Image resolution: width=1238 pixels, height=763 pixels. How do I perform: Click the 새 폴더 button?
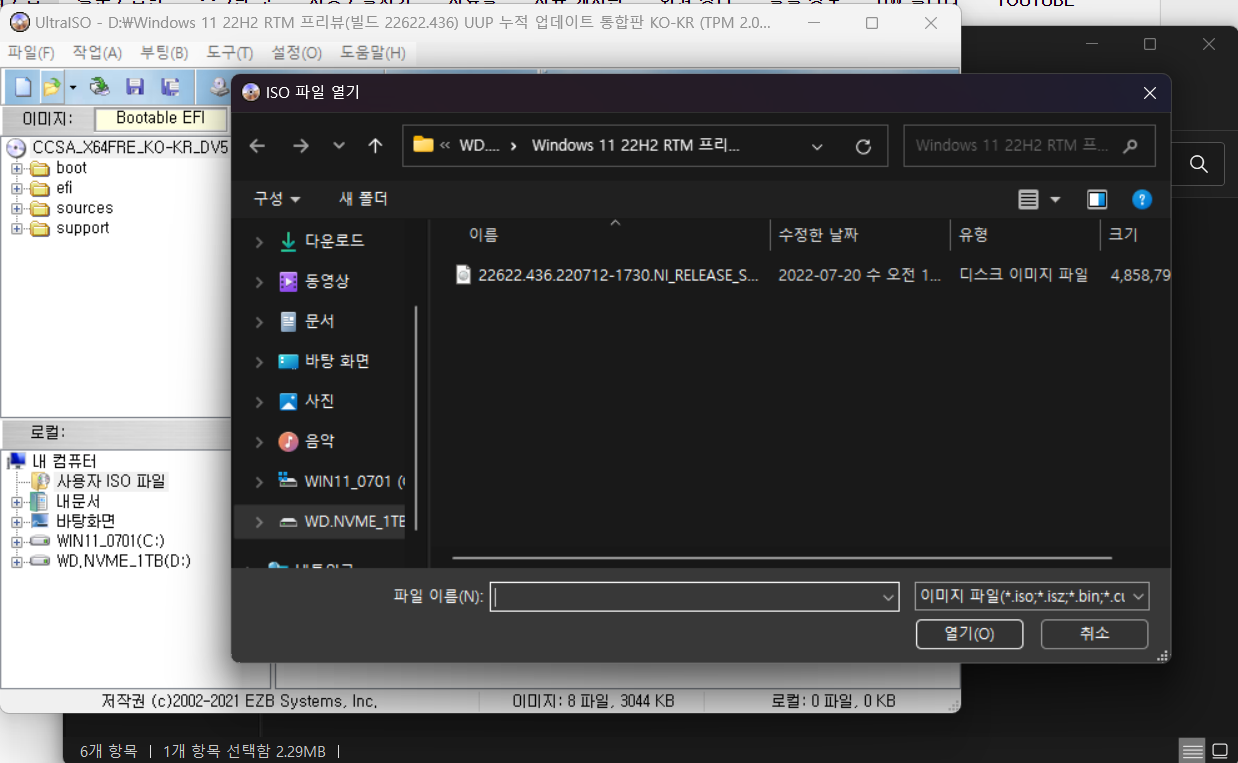[363, 199]
